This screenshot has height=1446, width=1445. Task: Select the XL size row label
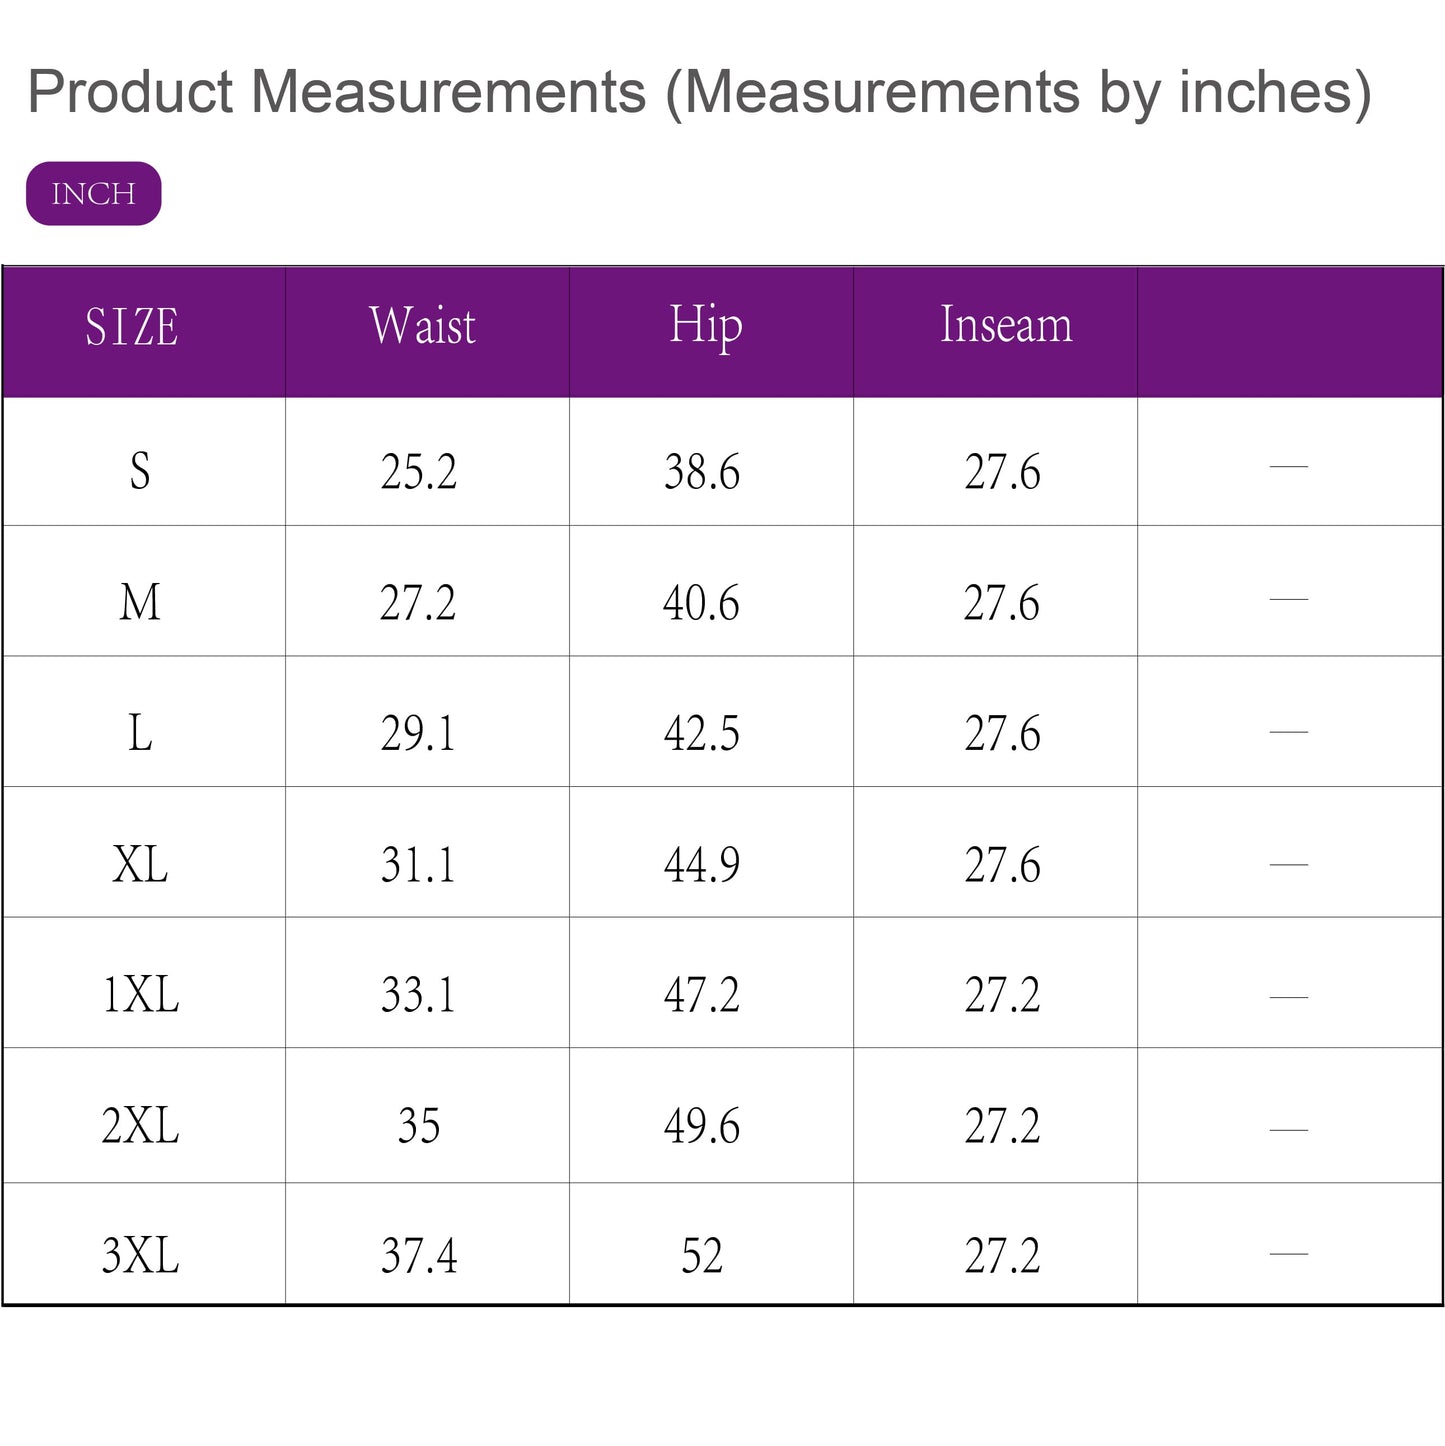(x=140, y=864)
